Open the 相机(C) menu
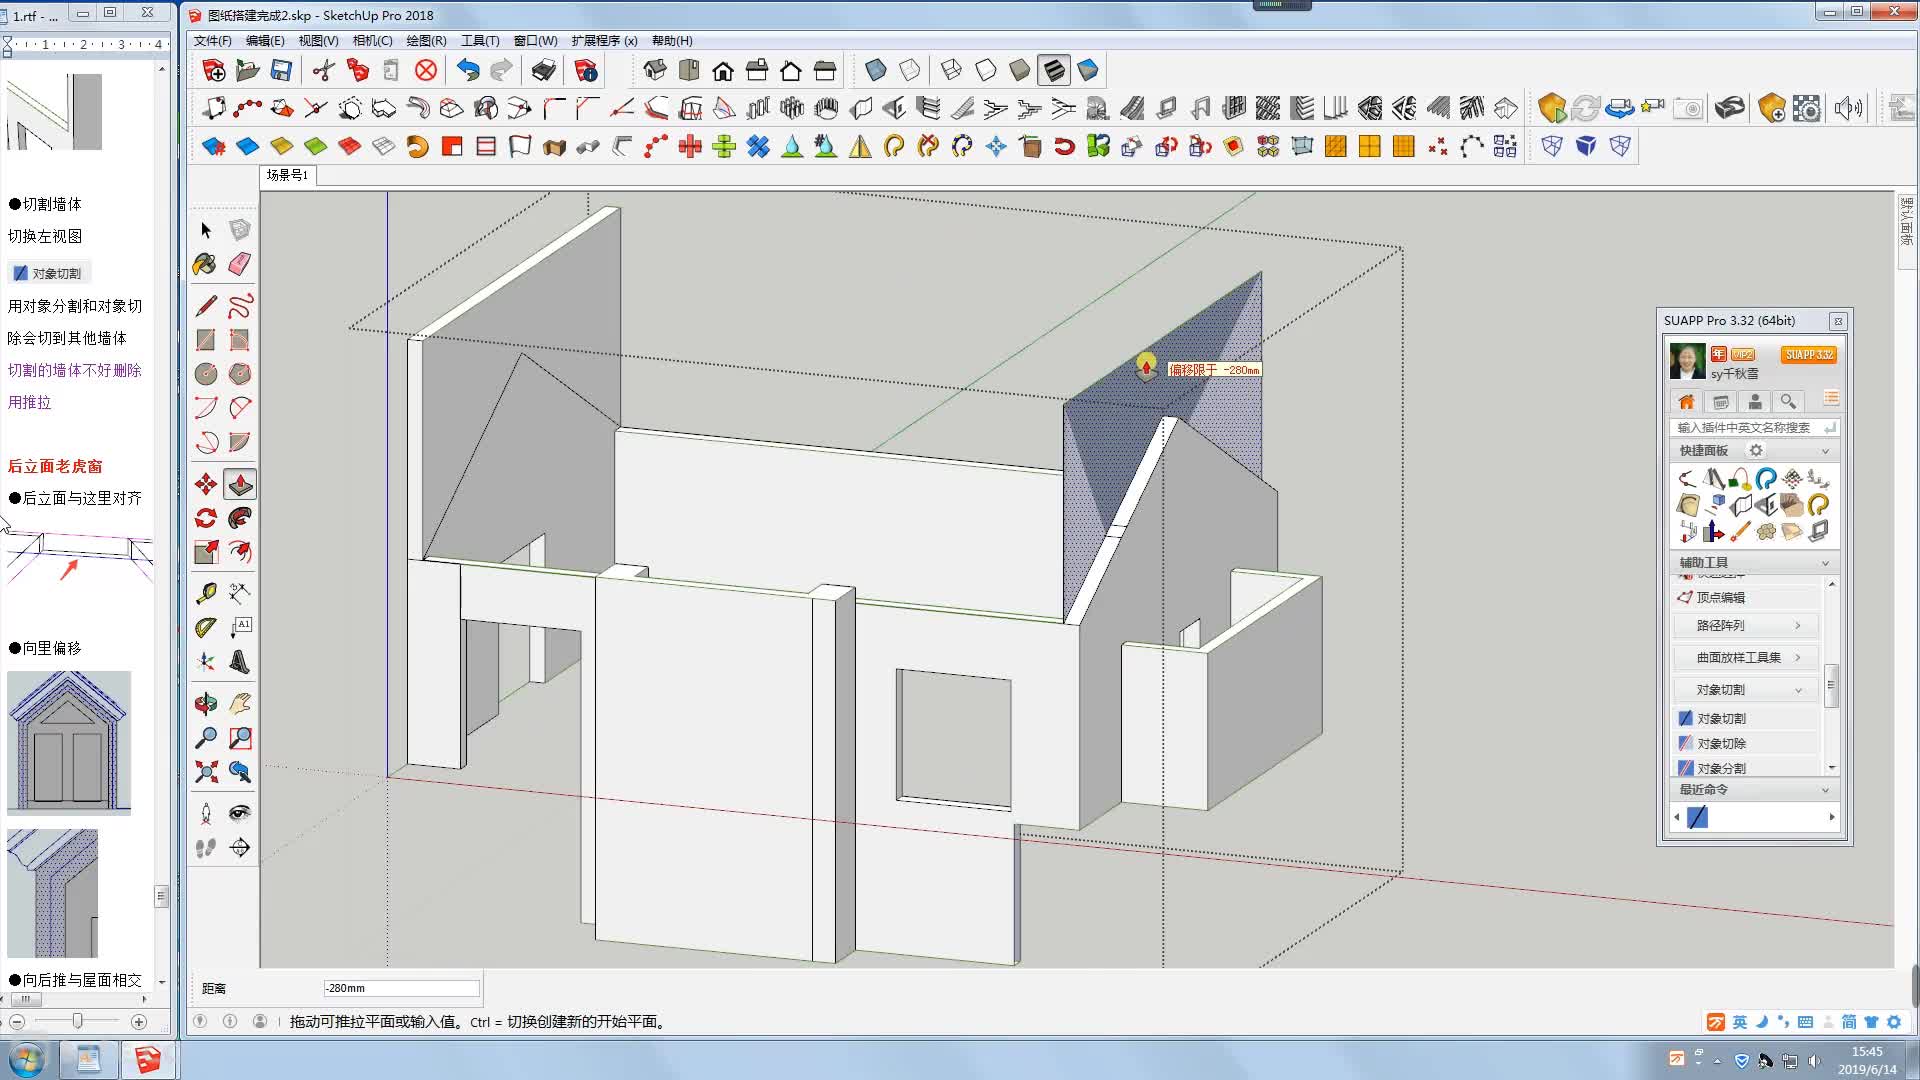 (x=372, y=41)
